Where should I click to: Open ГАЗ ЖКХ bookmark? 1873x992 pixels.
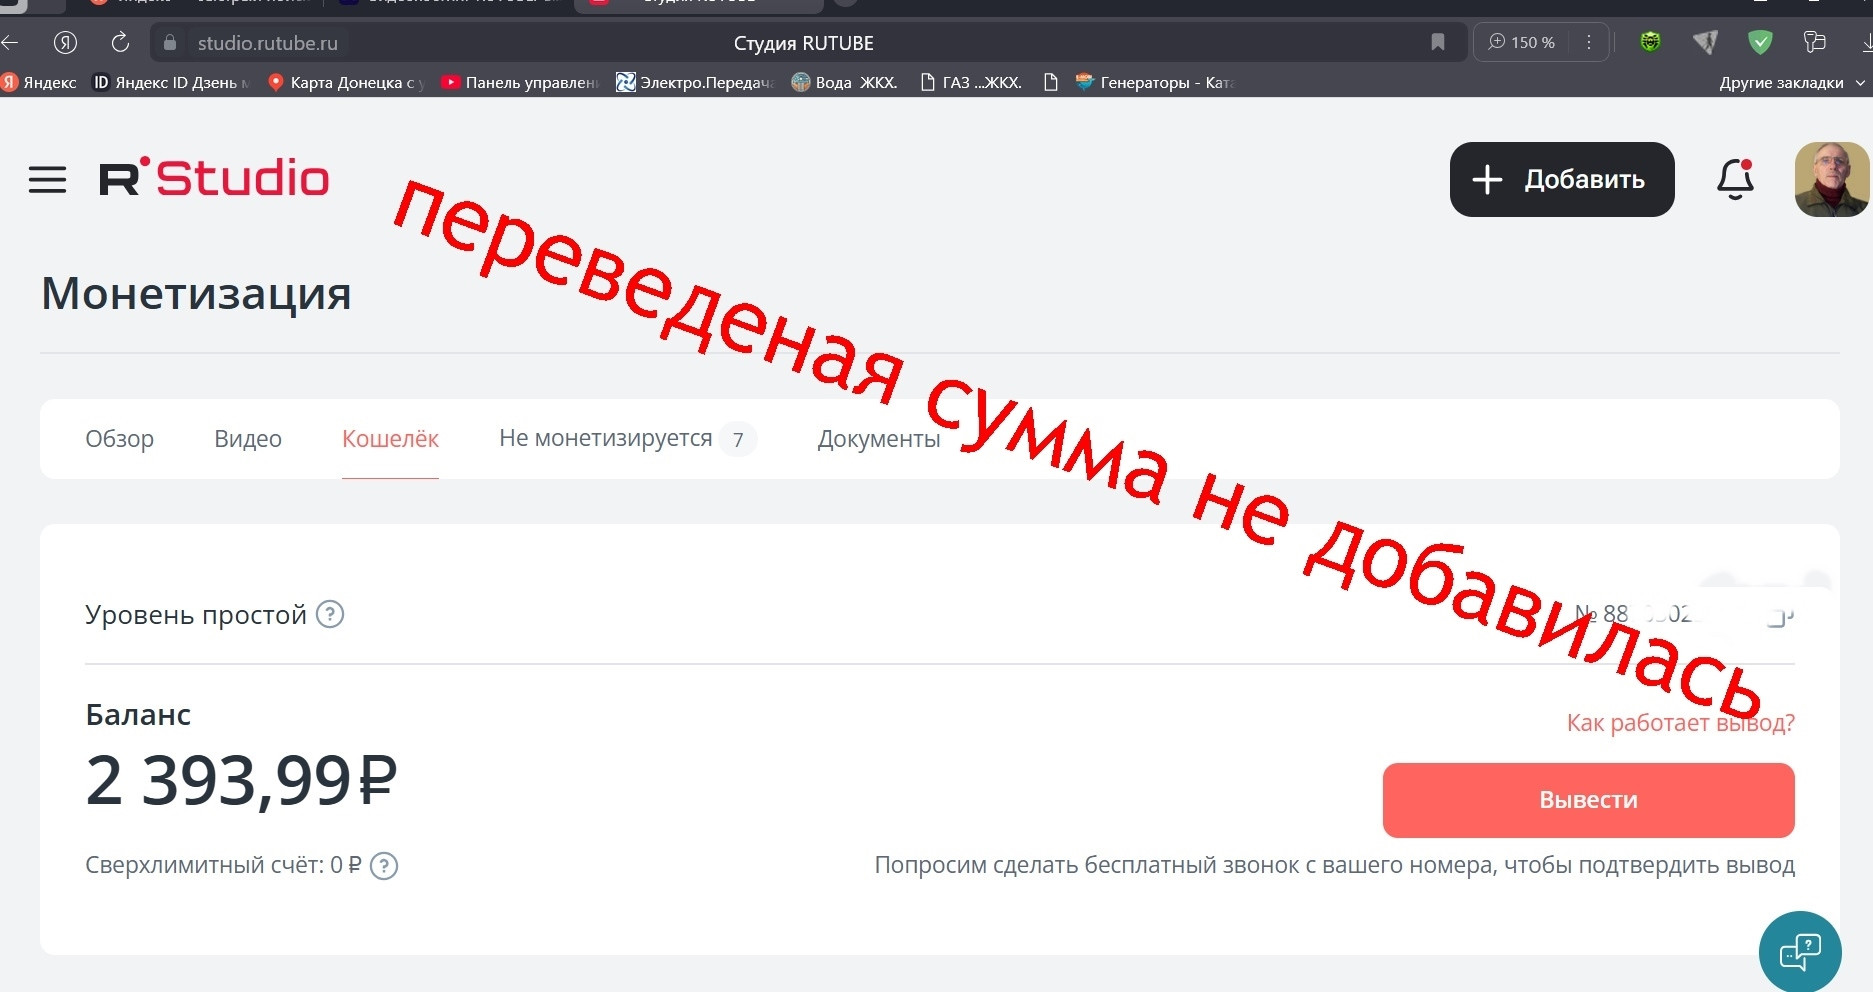[x=971, y=82]
